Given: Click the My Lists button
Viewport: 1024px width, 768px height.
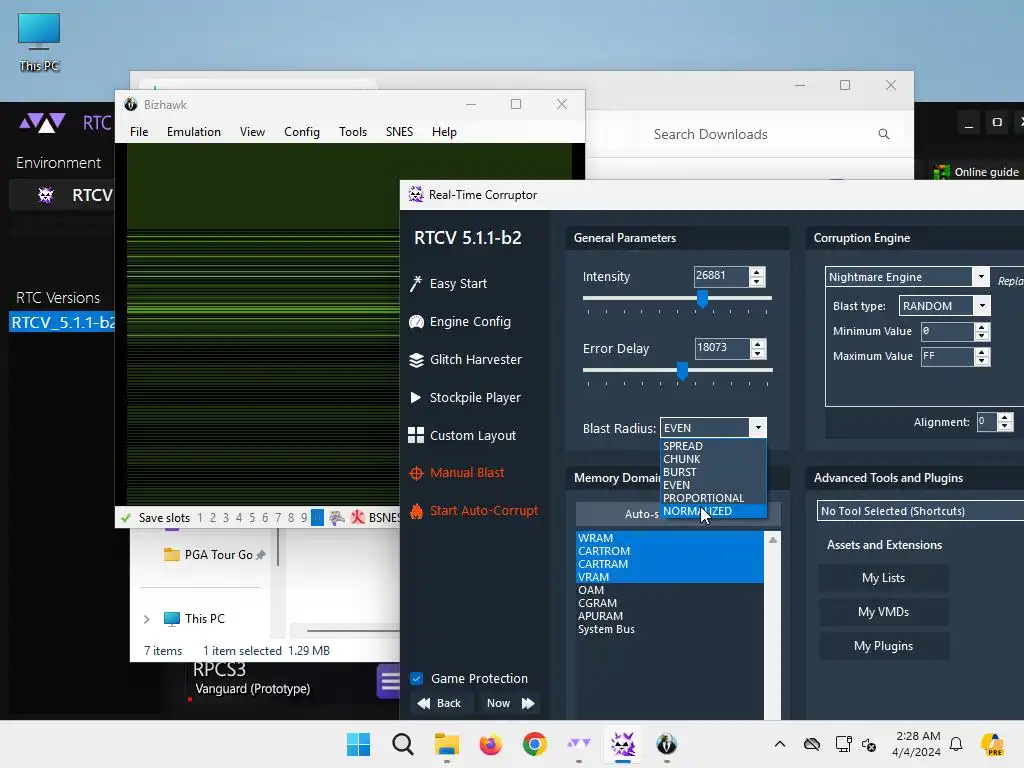Looking at the screenshot, I should [884, 578].
